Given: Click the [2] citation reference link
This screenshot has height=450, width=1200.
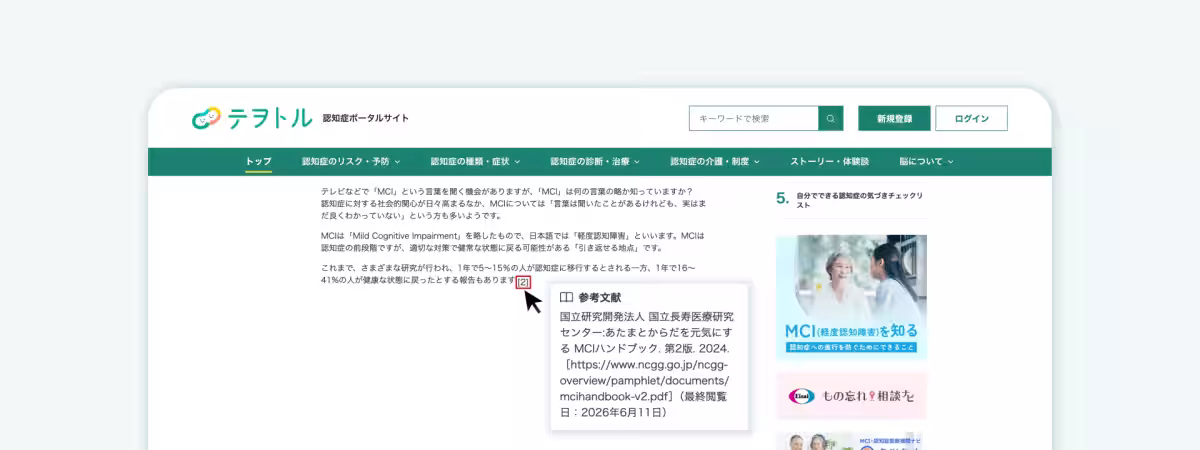Looking at the screenshot, I should tap(523, 282).
